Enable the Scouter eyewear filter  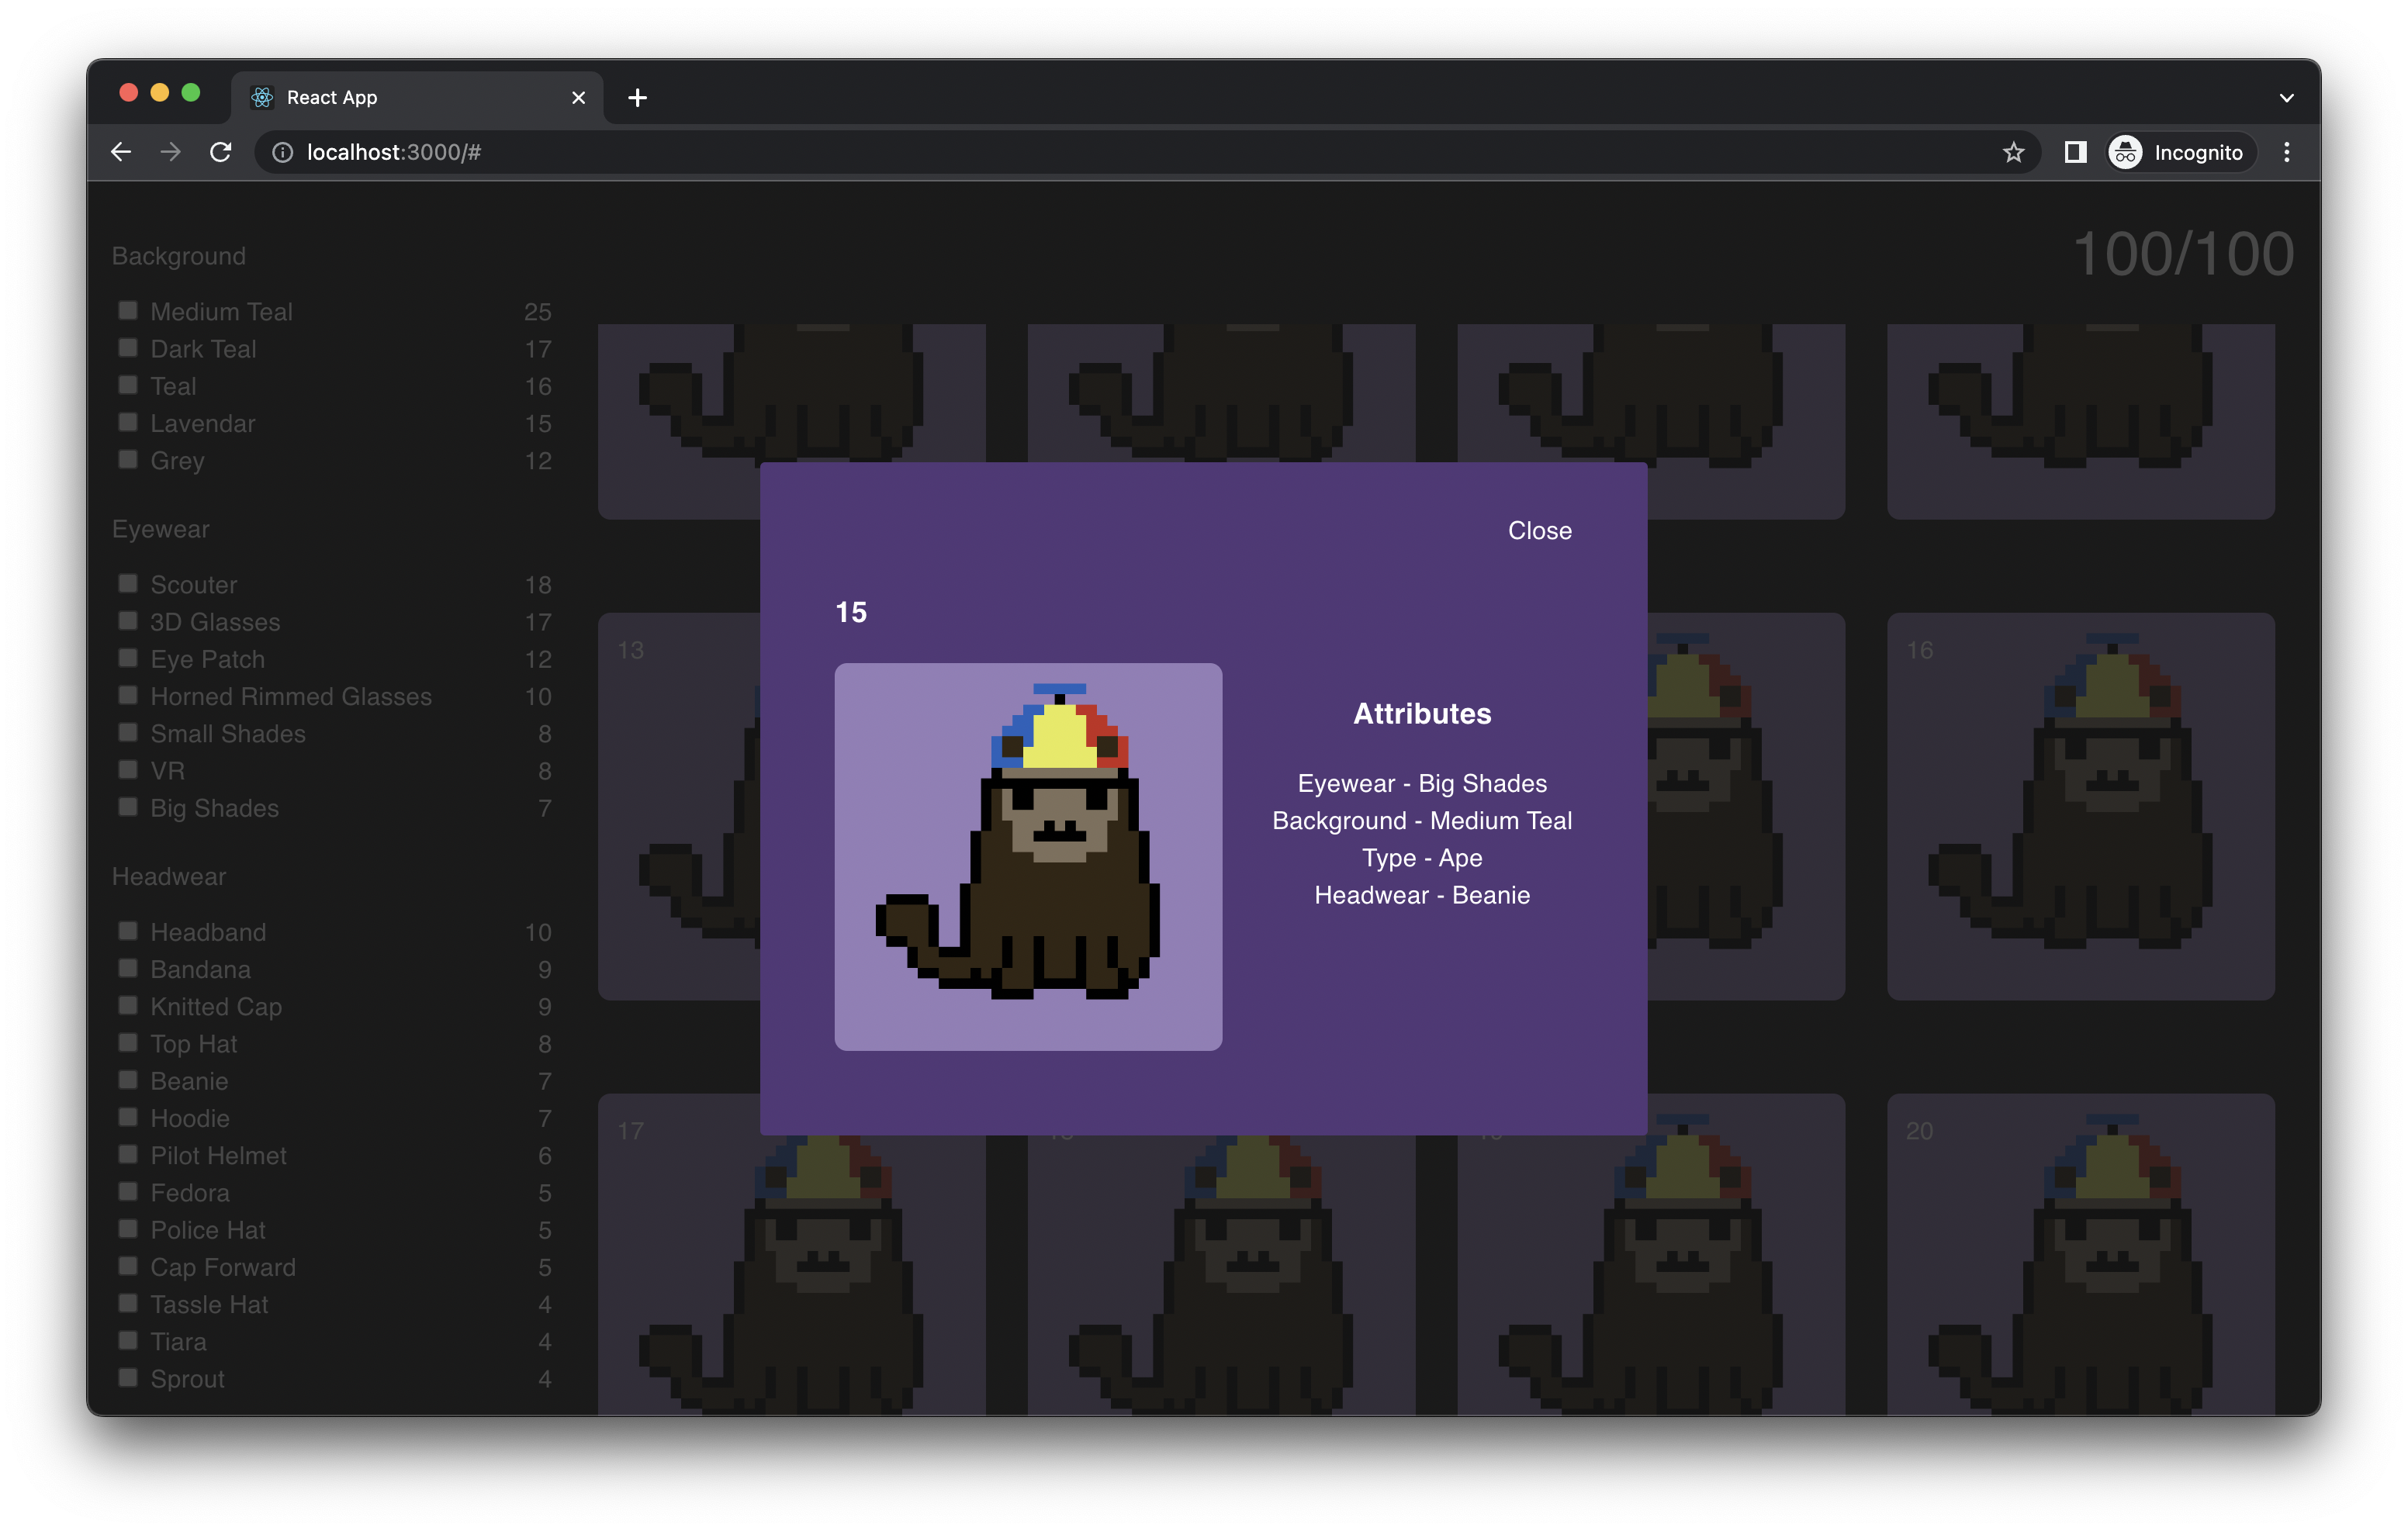(128, 584)
